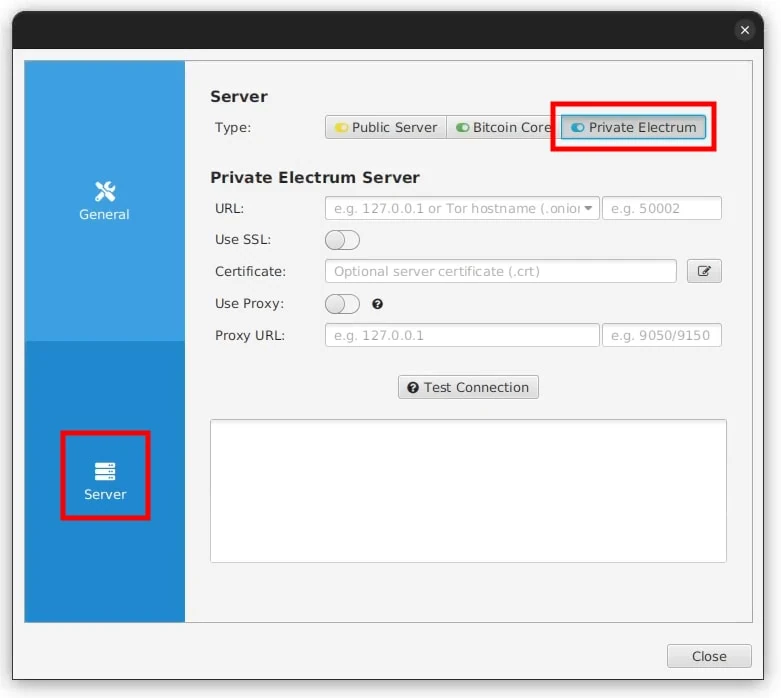Turn on the Use Proxy switch

pos(342,304)
